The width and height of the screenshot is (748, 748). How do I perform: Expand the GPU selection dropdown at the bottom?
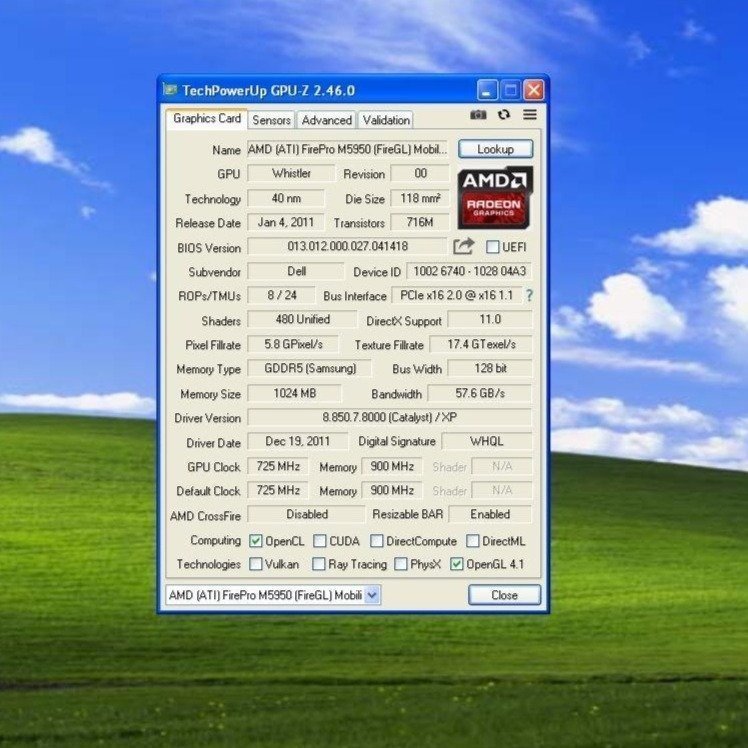[x=372, y=595]
